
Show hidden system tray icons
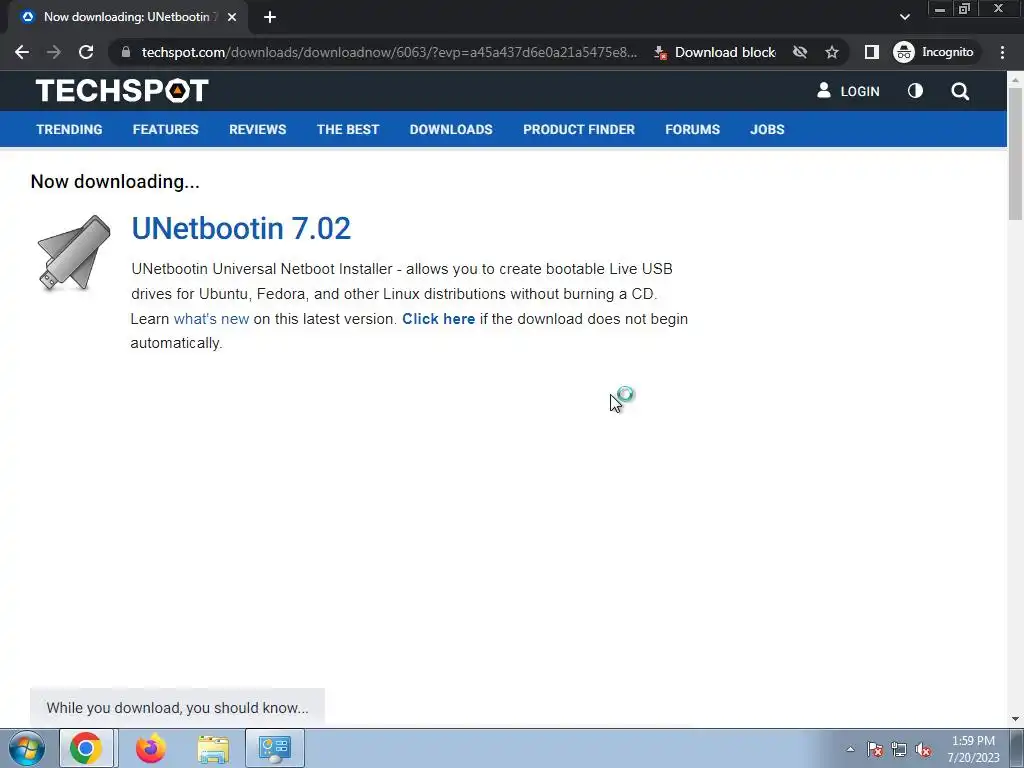coord(850,749)
